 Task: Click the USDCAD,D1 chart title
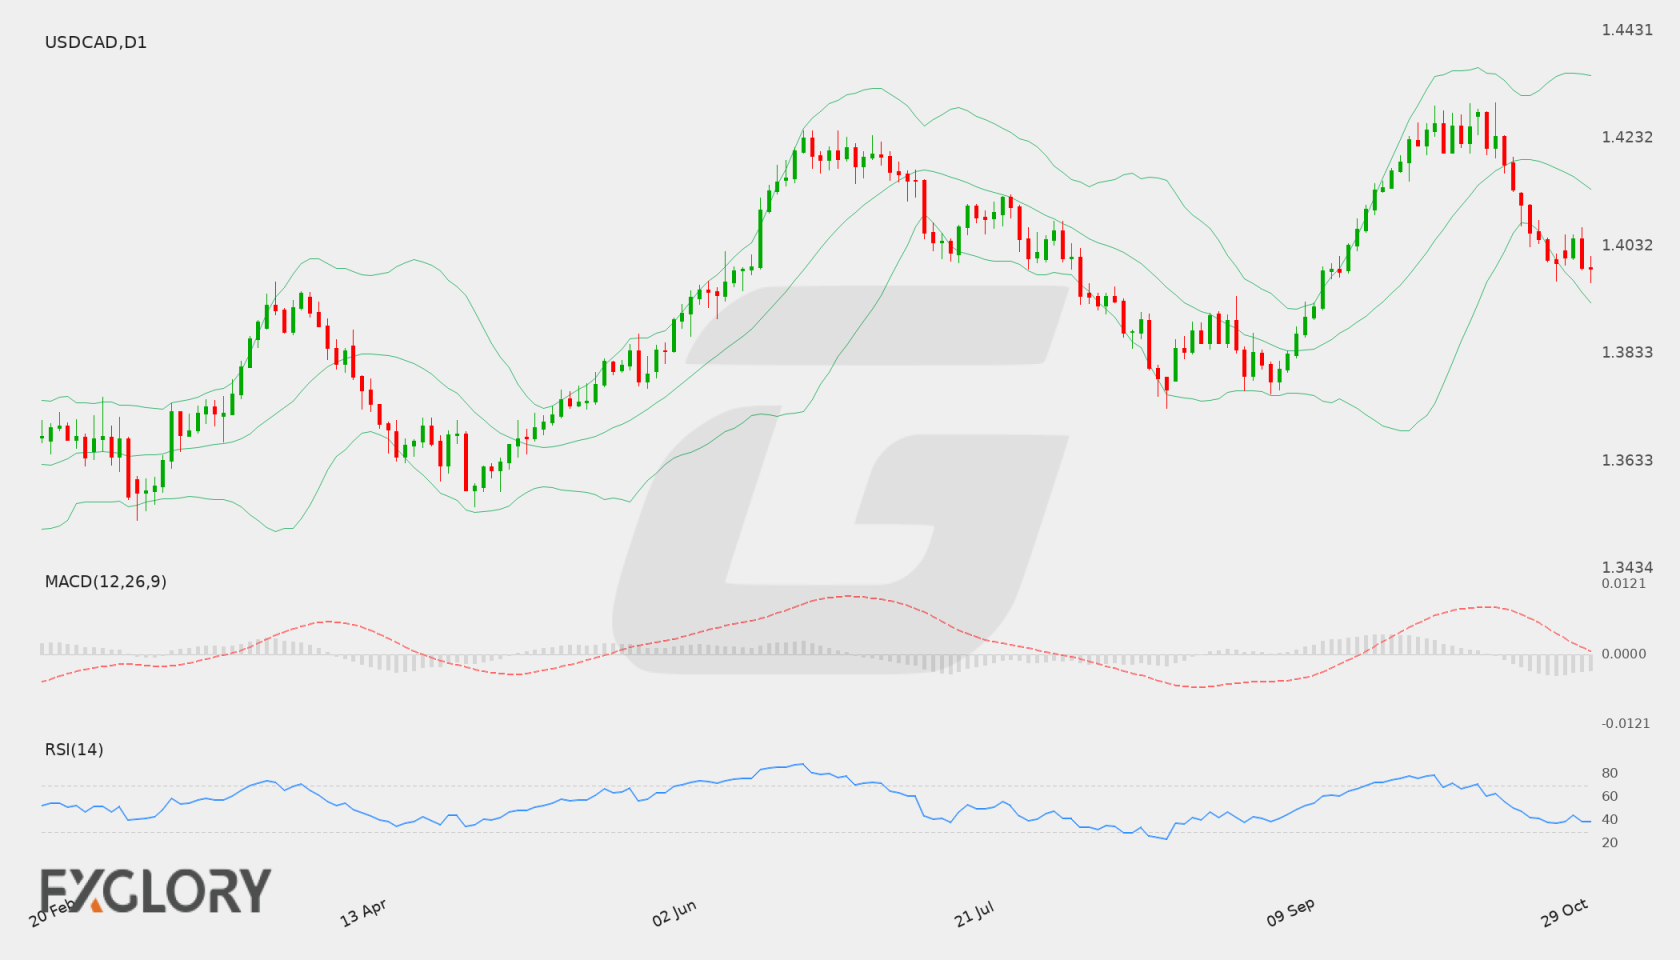tap(96, 42)
